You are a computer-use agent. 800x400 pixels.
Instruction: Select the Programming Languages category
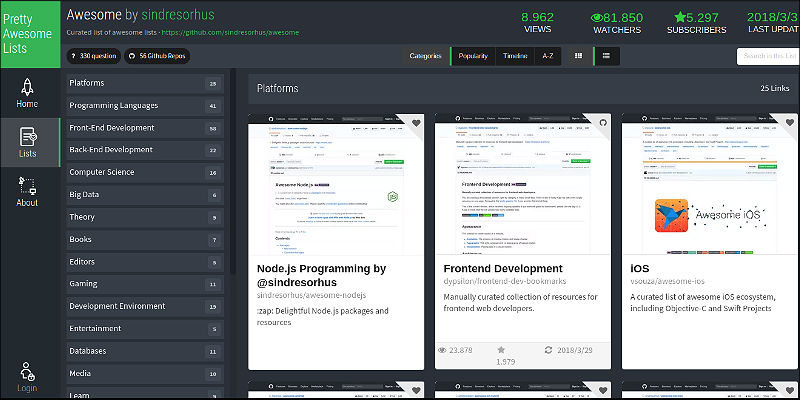[145, 106]
